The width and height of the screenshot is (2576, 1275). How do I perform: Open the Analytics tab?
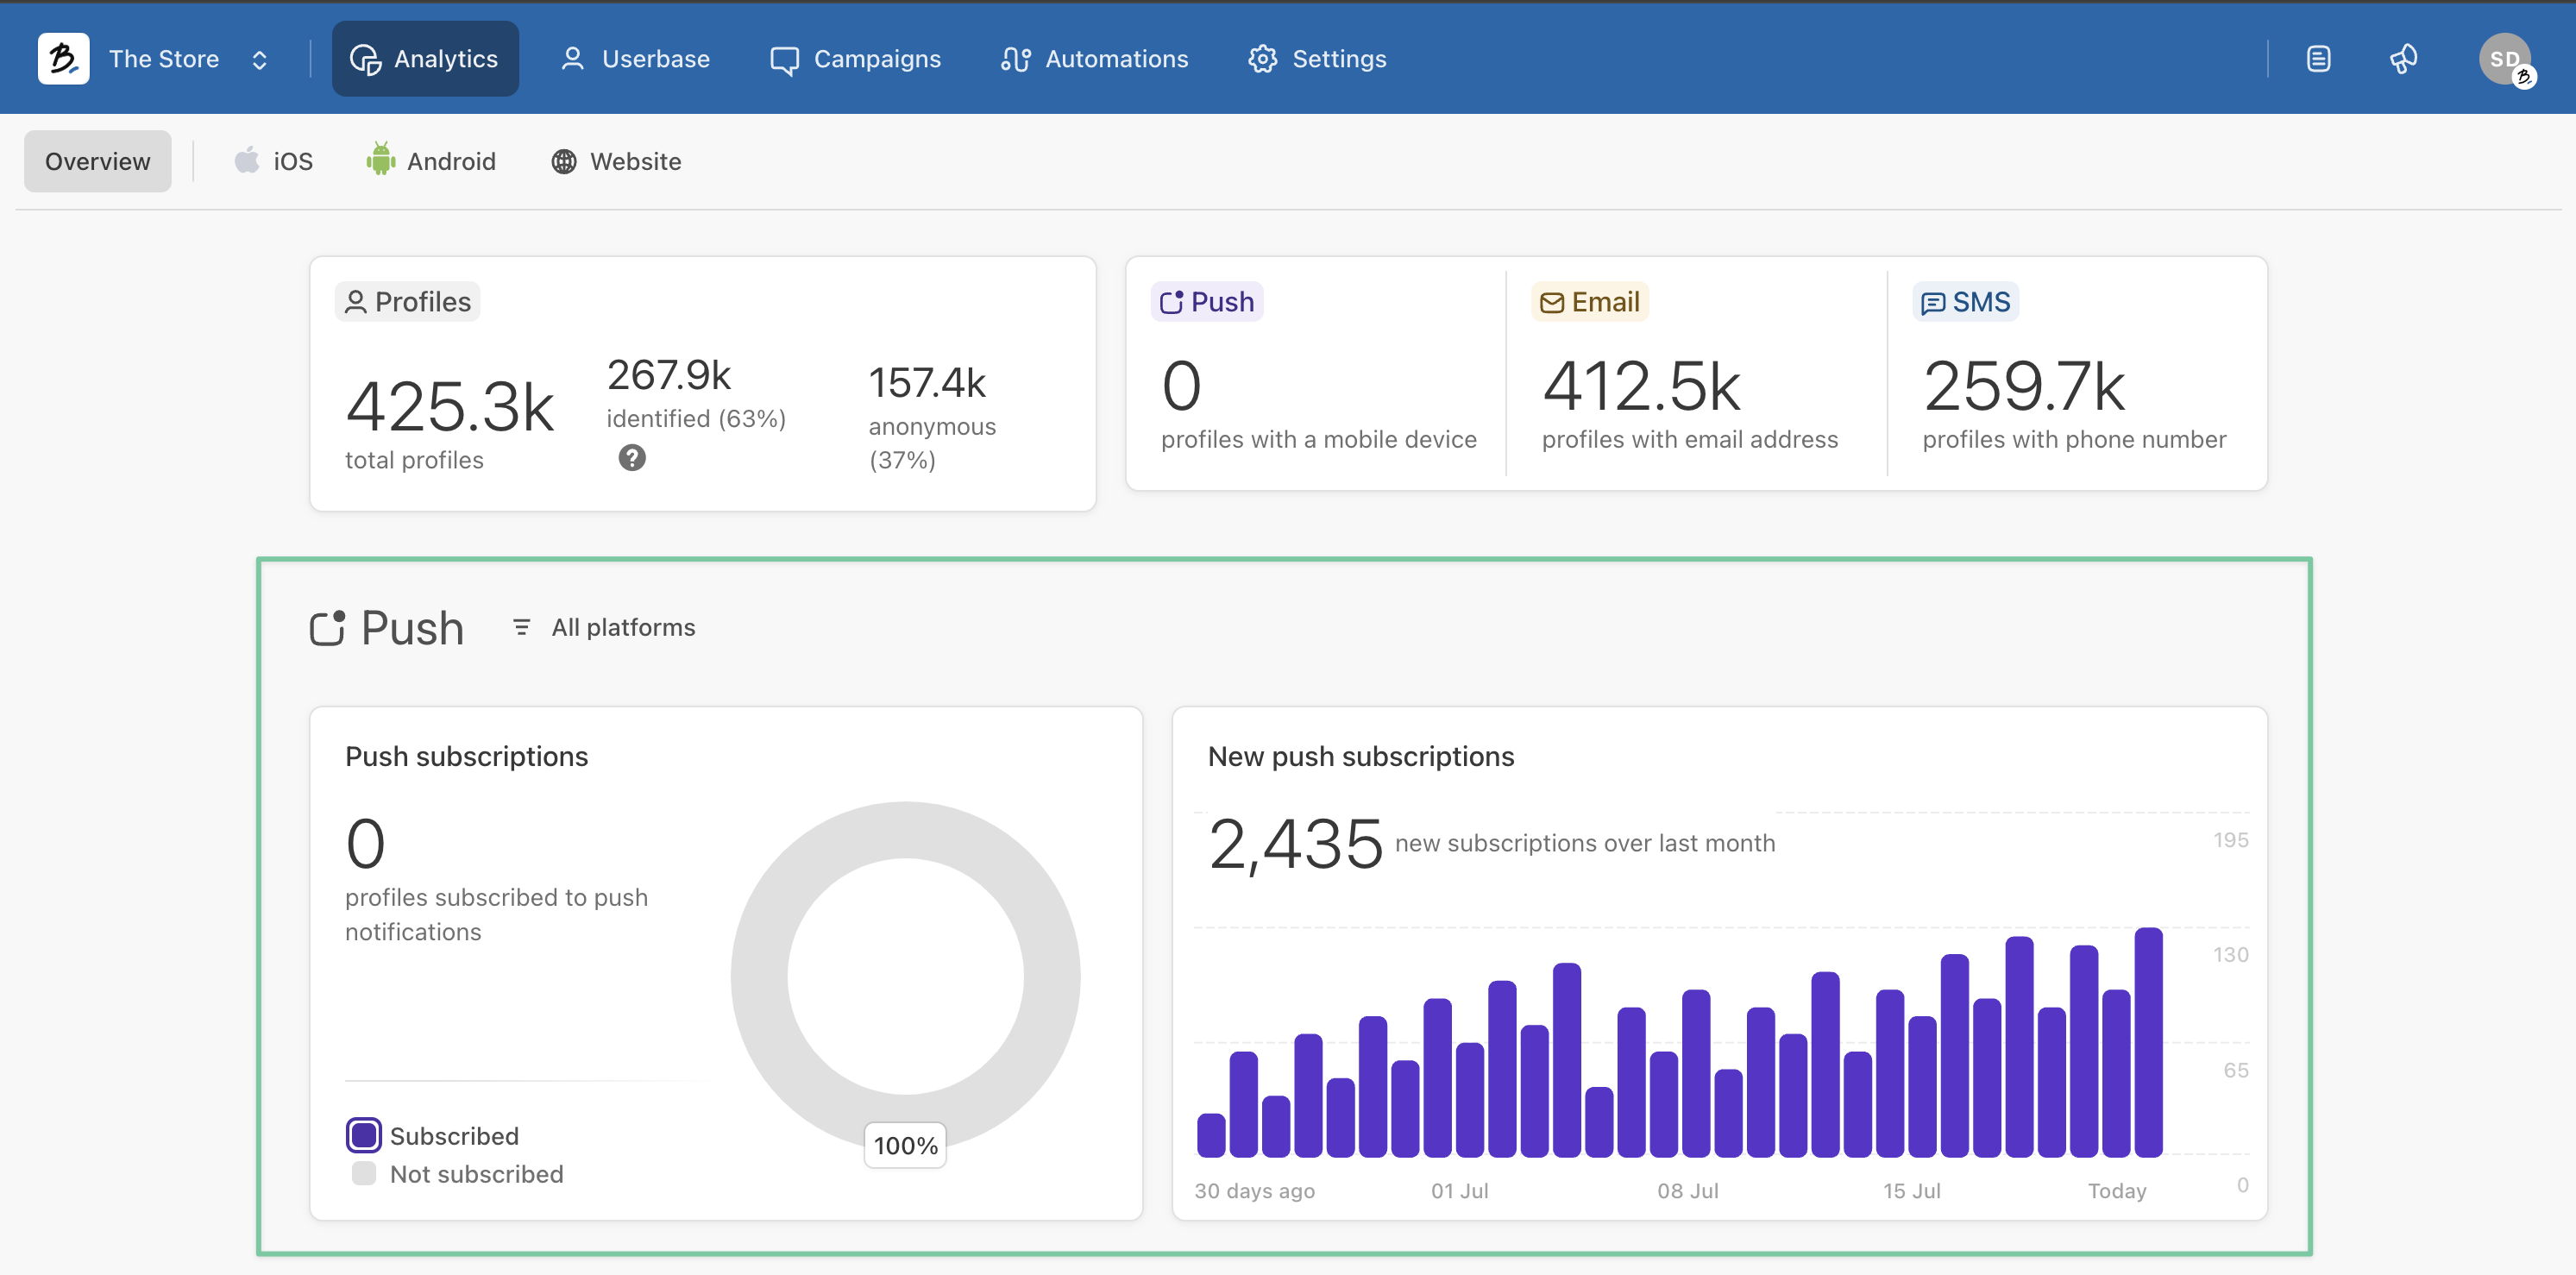pyautogui.click(x=425, y=58)
